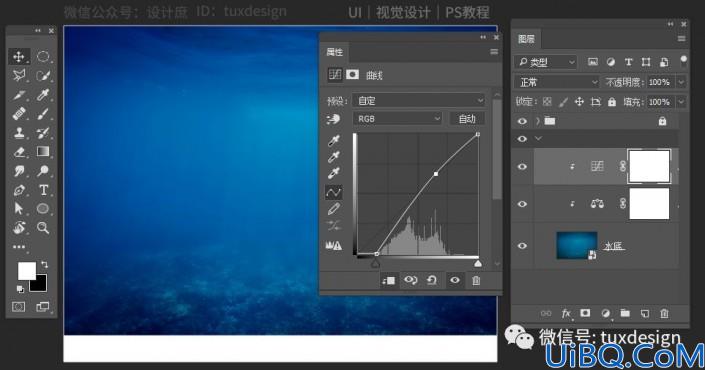Select the 属性 properties tab
Image resolution: width=705 pixels, height=370 pixels.
pyautogui.click(x=335, y=53)
